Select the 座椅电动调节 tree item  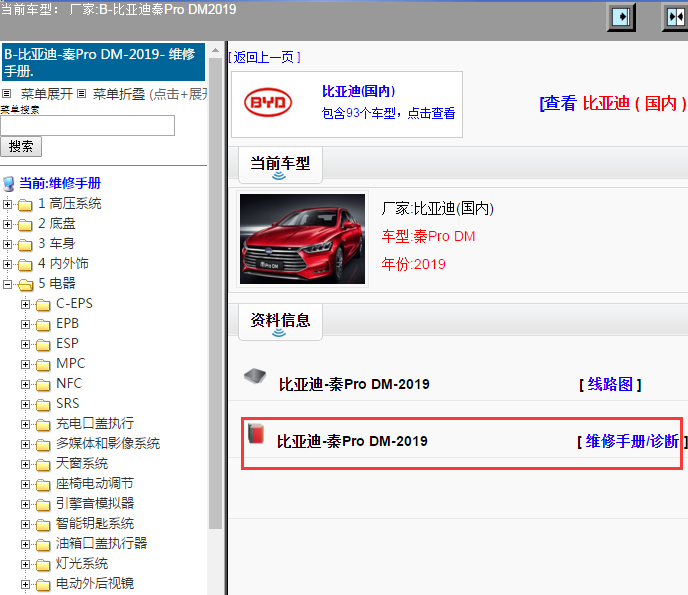95,484
